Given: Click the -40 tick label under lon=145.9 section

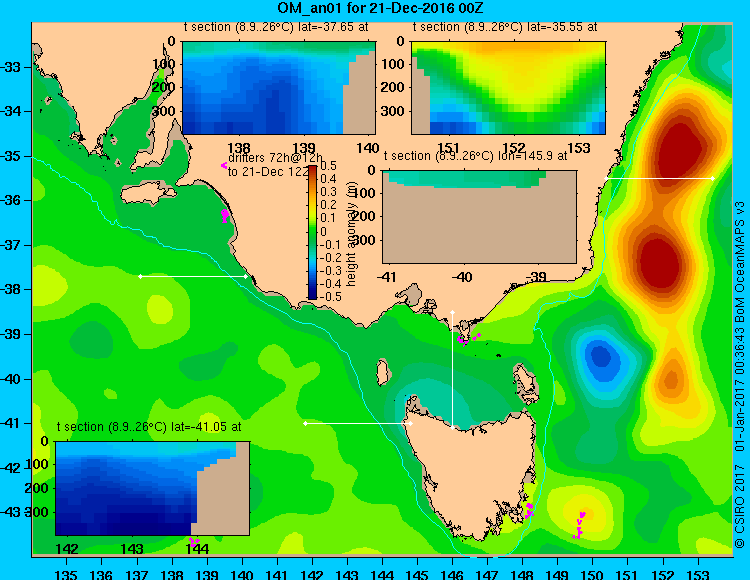Looking at the screenshot, I should click(x=462, y=276).
